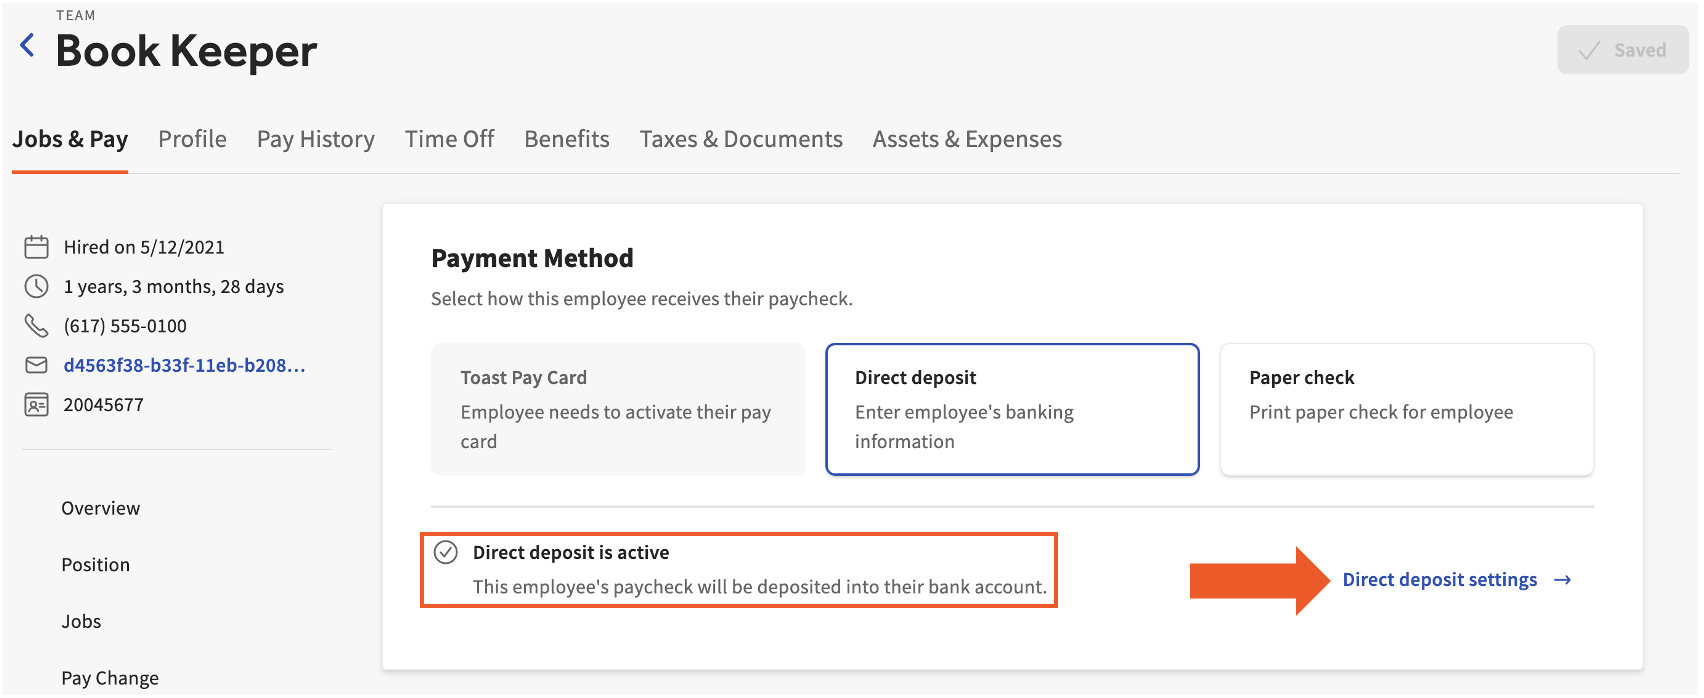Select the Paper check payment option

pos(1405,409)
